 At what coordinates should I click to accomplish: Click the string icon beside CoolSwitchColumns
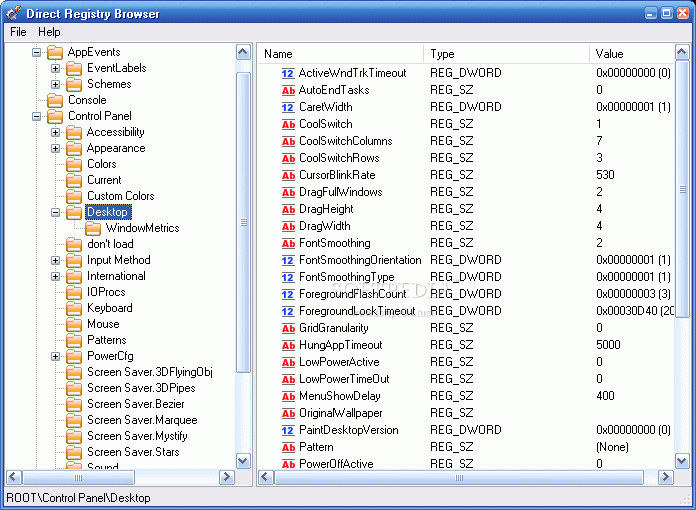288,141
